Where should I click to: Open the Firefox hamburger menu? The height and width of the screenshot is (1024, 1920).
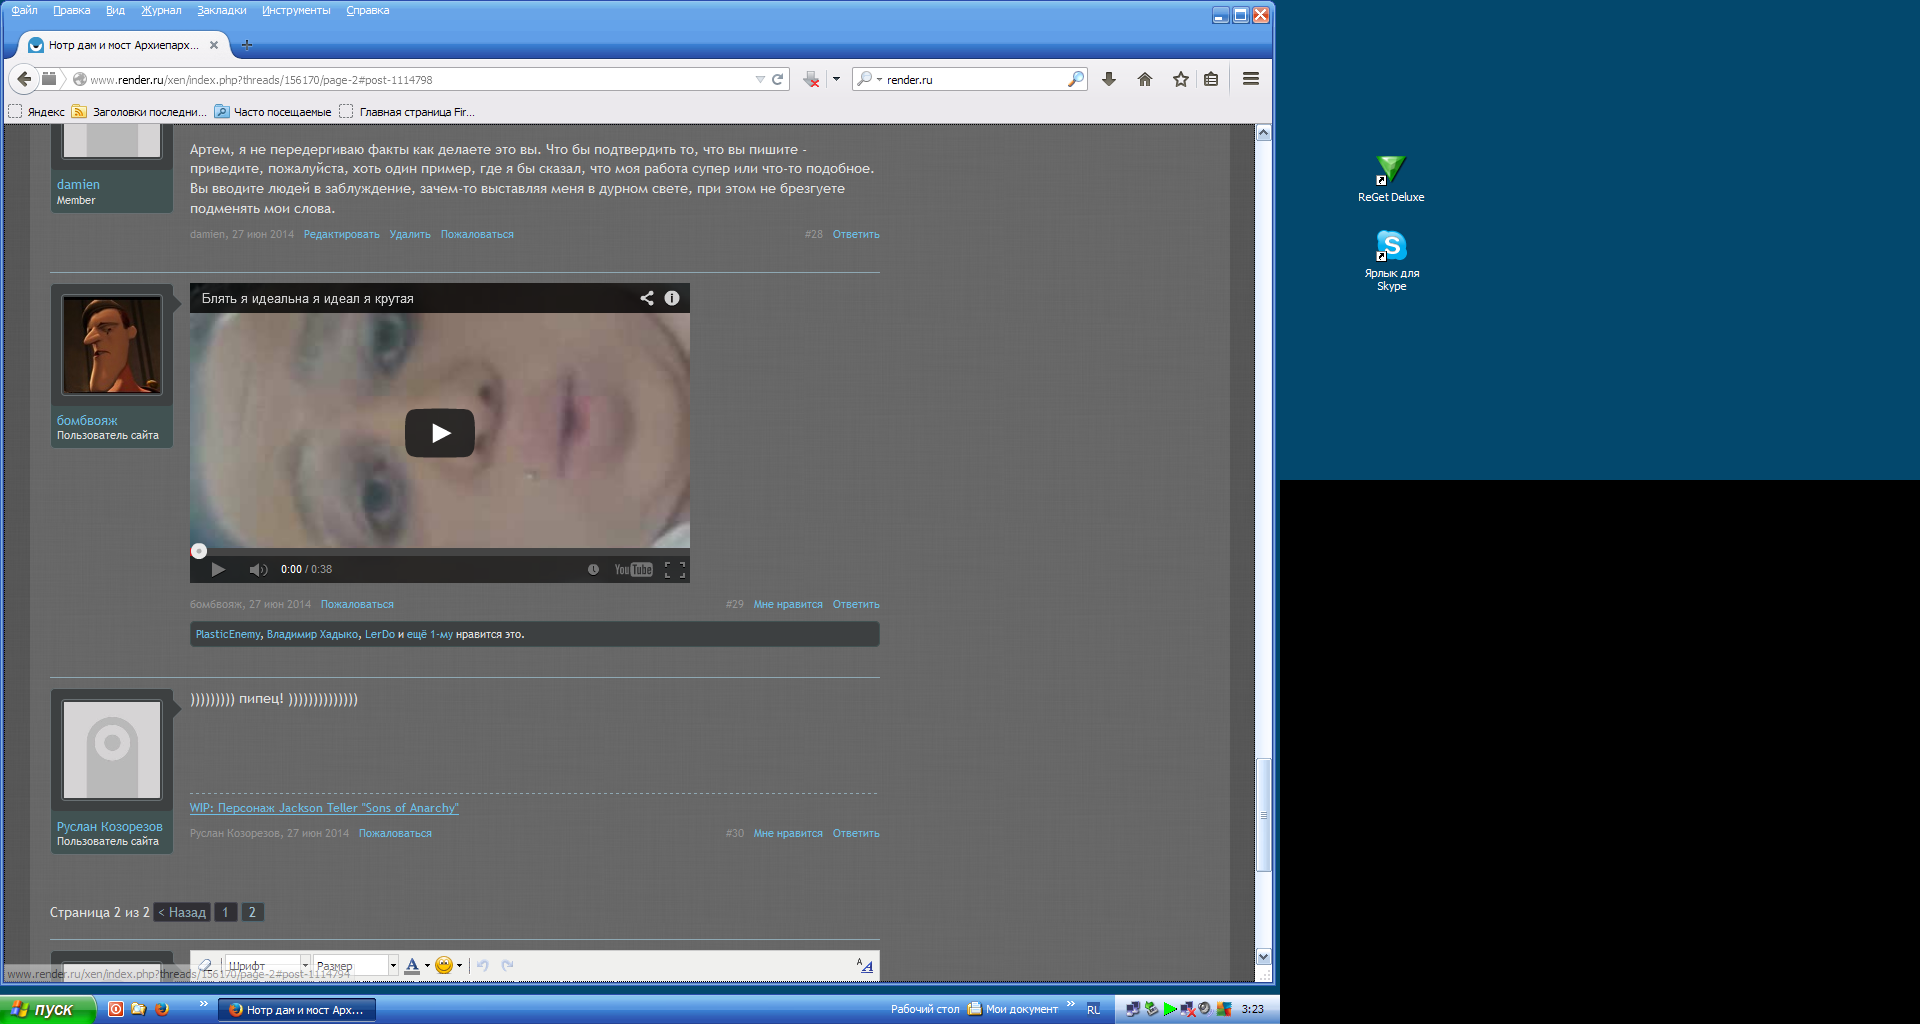coord(1250,79)
